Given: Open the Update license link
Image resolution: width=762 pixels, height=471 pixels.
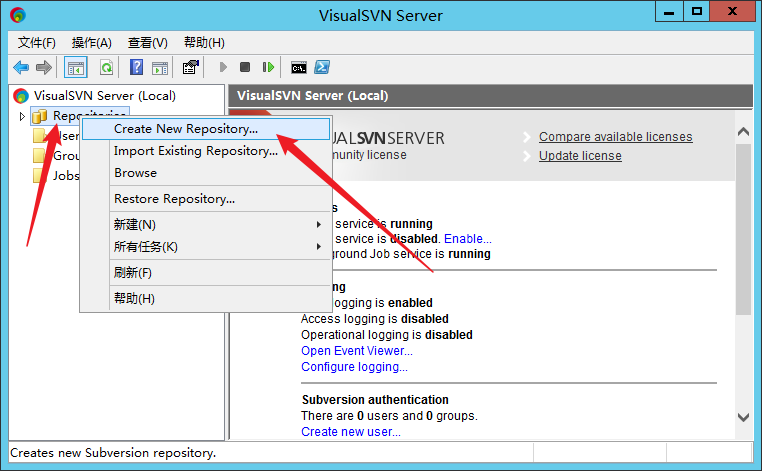Looking at the screenshot, I should pyautogui.click(x=580, y=156).
